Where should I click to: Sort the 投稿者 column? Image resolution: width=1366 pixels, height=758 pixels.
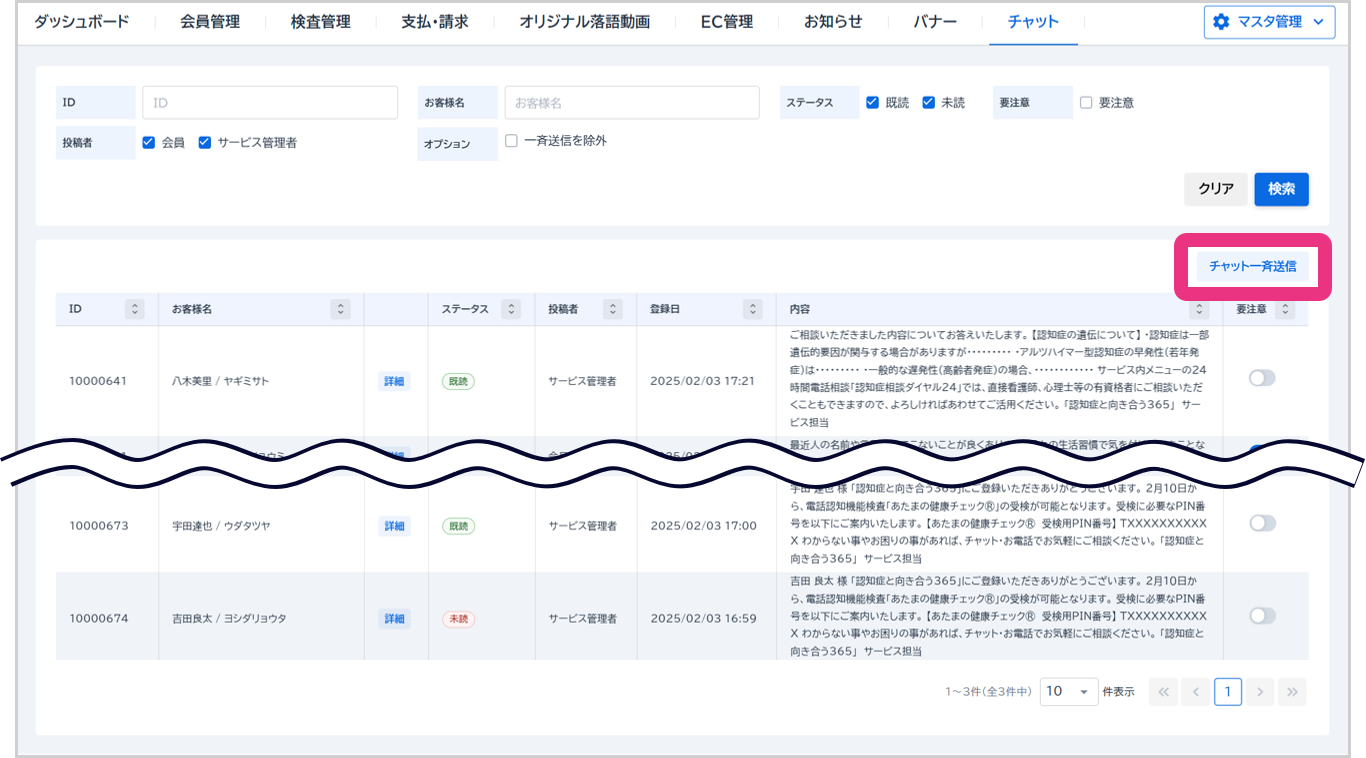coord(613,309)
